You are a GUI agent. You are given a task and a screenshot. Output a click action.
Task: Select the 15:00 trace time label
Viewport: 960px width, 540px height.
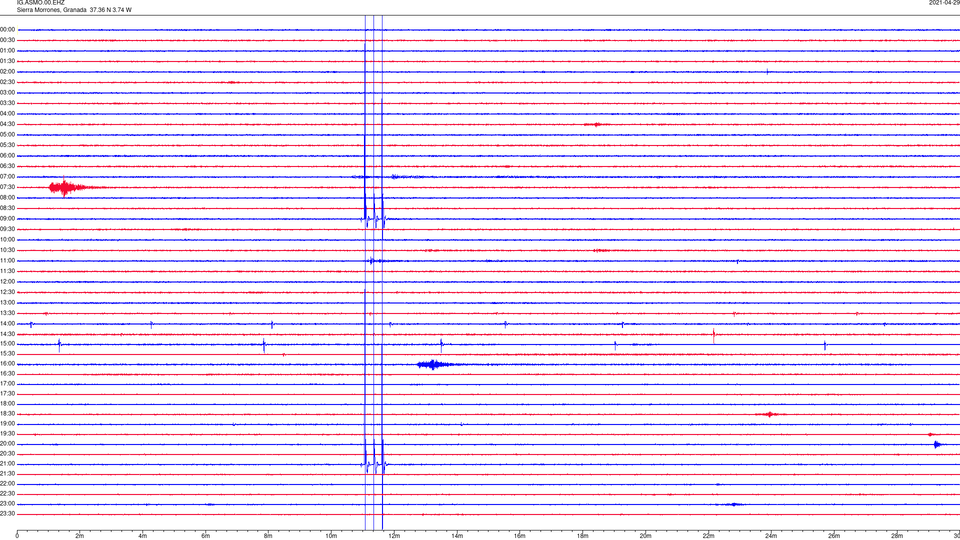[7, 343]
